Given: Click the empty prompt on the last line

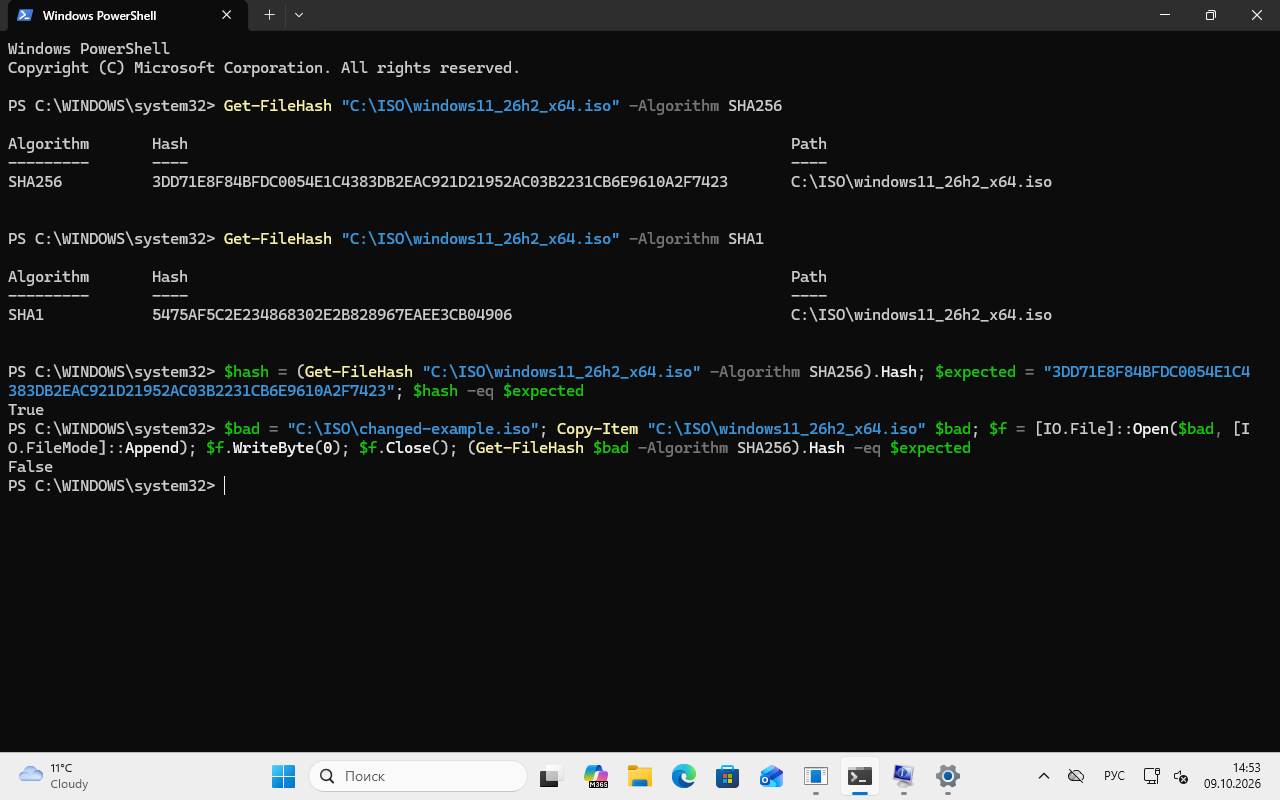Looking at the screenshot, I should coord(226,486).
